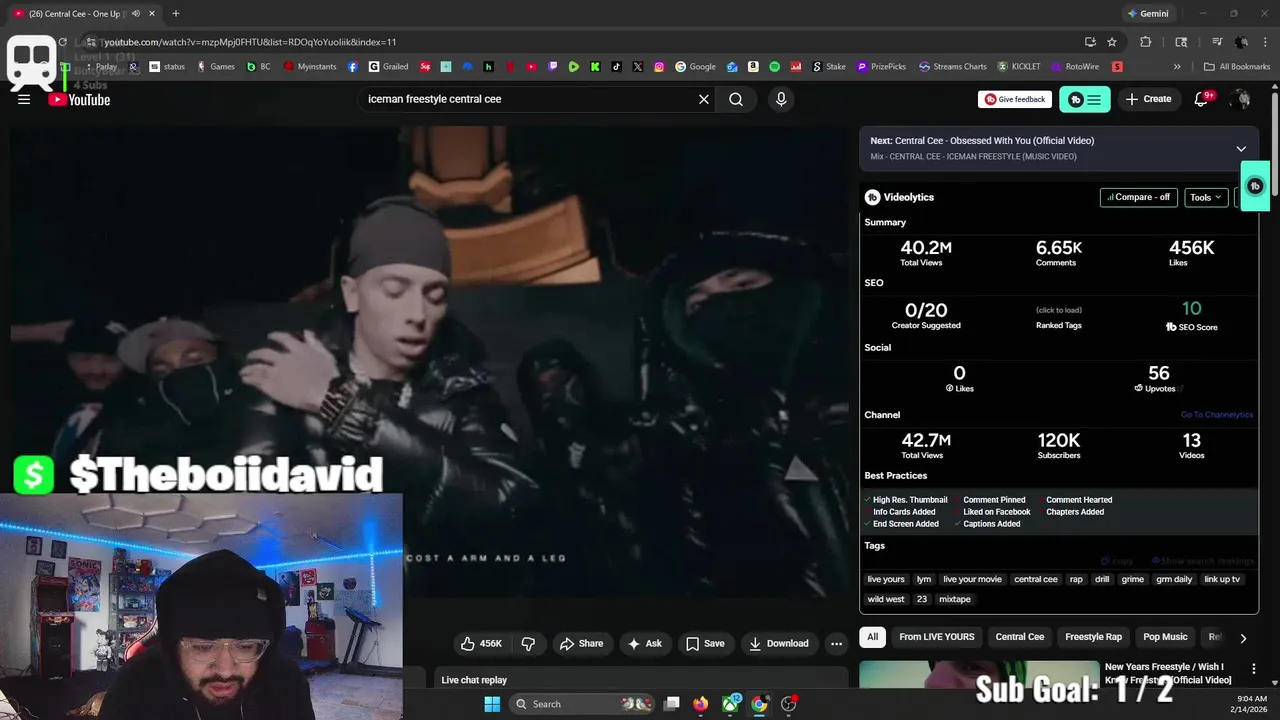This screenshot has height=720, width=1280.
Task: Run search with the magnifier button
Action: (x=736, y=99)
